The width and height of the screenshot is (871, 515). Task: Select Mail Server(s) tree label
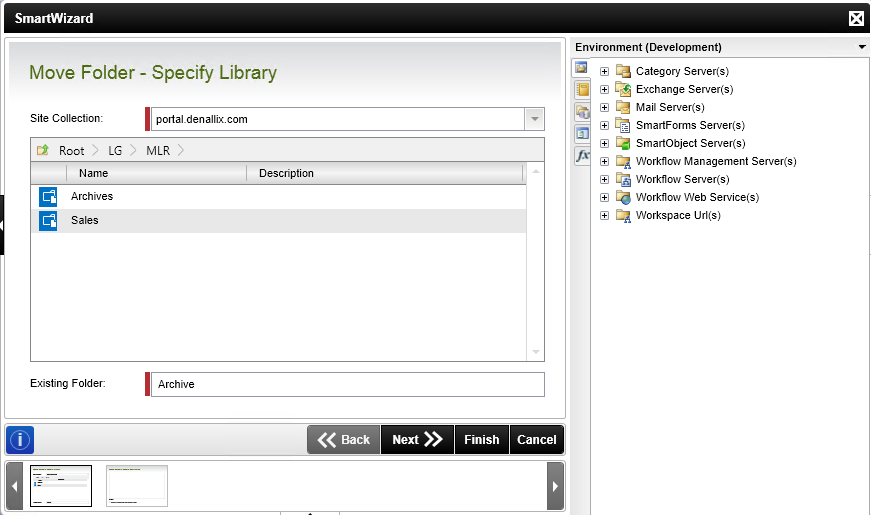point(670,107)
